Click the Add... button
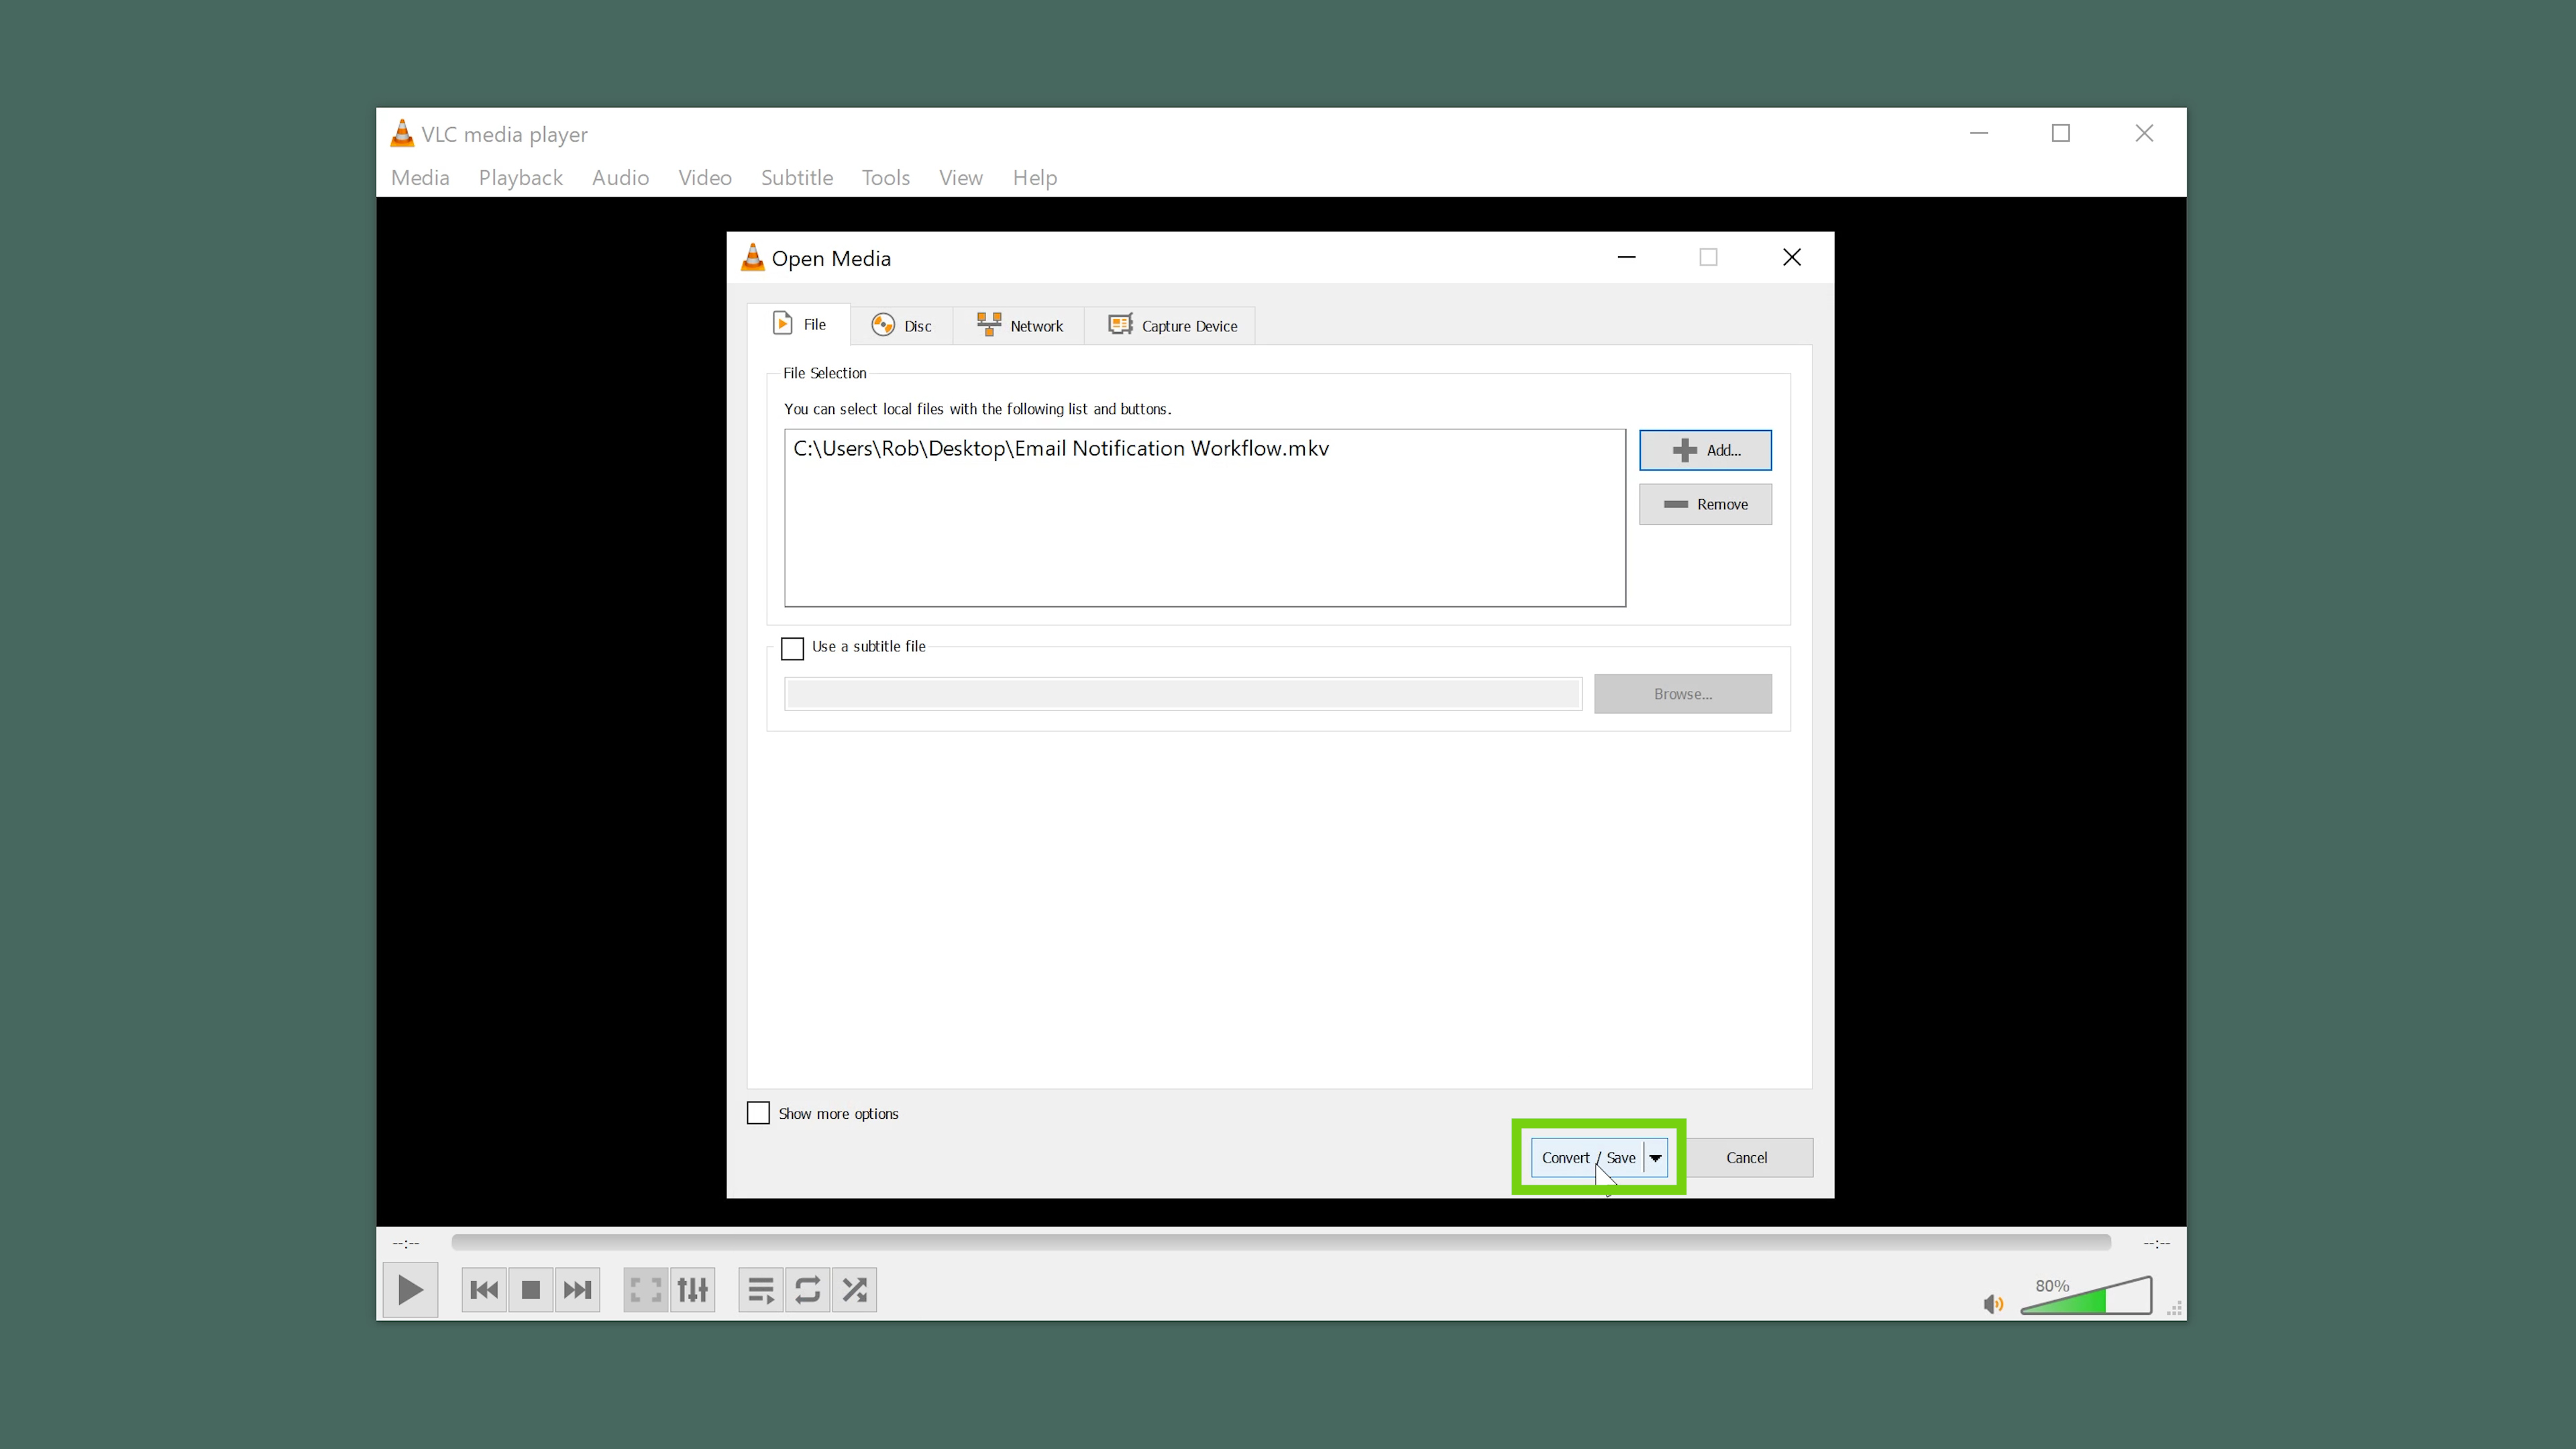 click(1705, 450)
